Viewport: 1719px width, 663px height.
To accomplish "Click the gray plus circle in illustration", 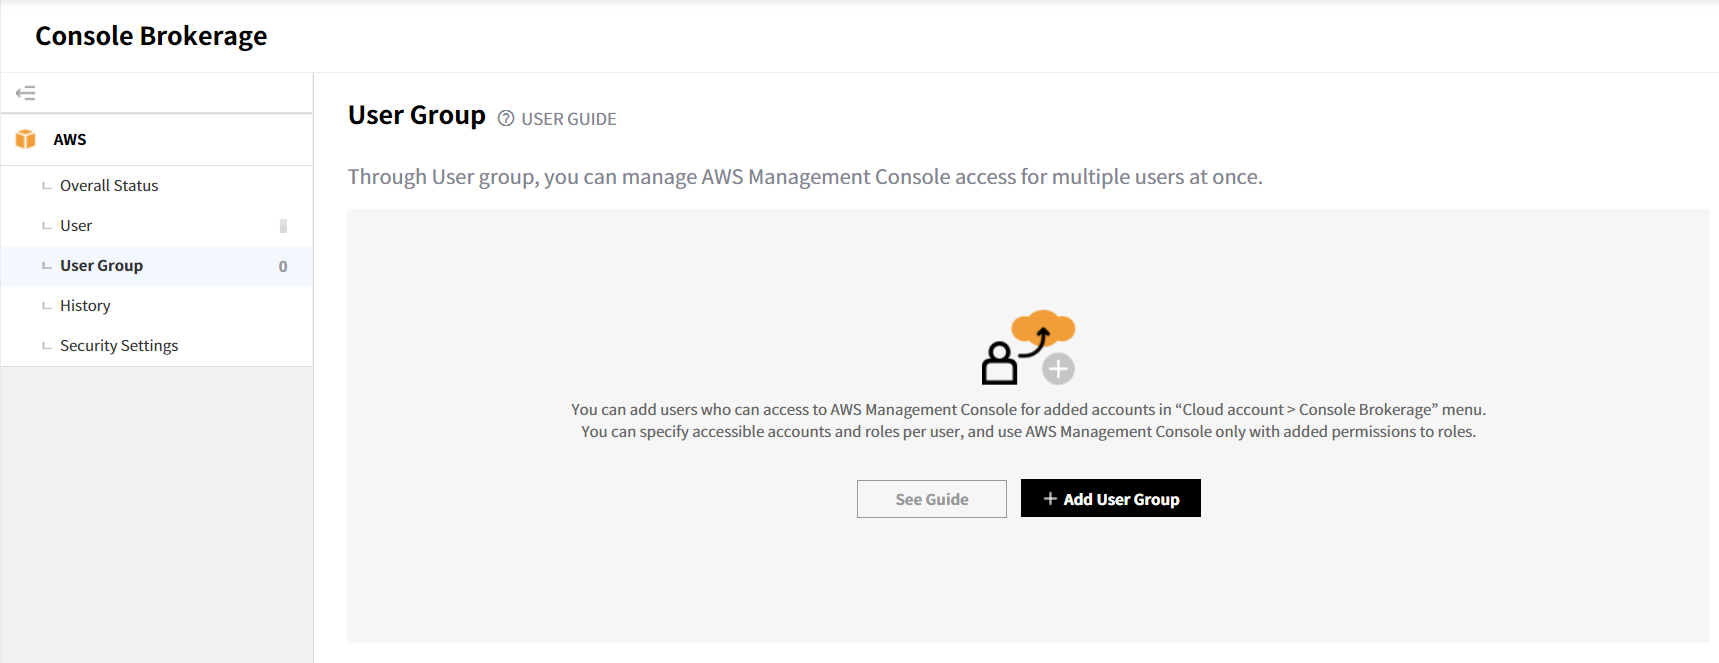I will 1058,369.
